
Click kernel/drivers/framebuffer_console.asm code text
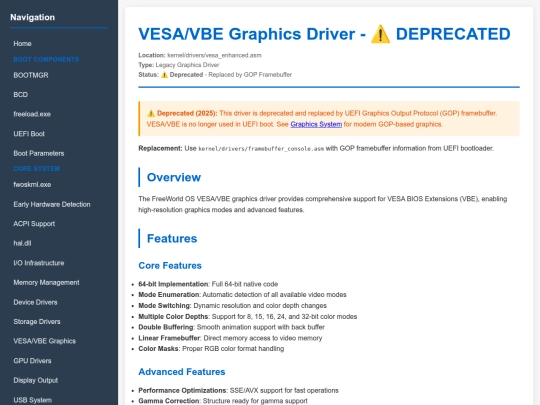click(x=261, y=149)
